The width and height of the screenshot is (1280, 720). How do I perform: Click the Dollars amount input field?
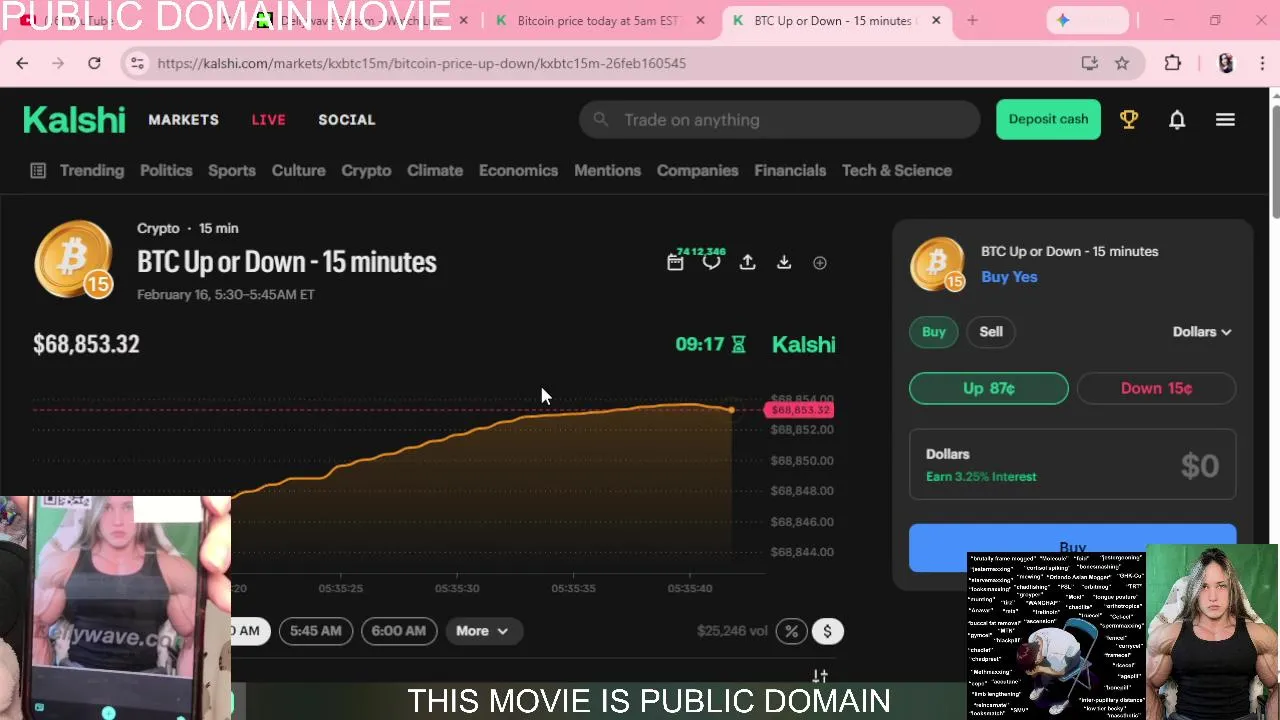click(x=1073, y=465)
